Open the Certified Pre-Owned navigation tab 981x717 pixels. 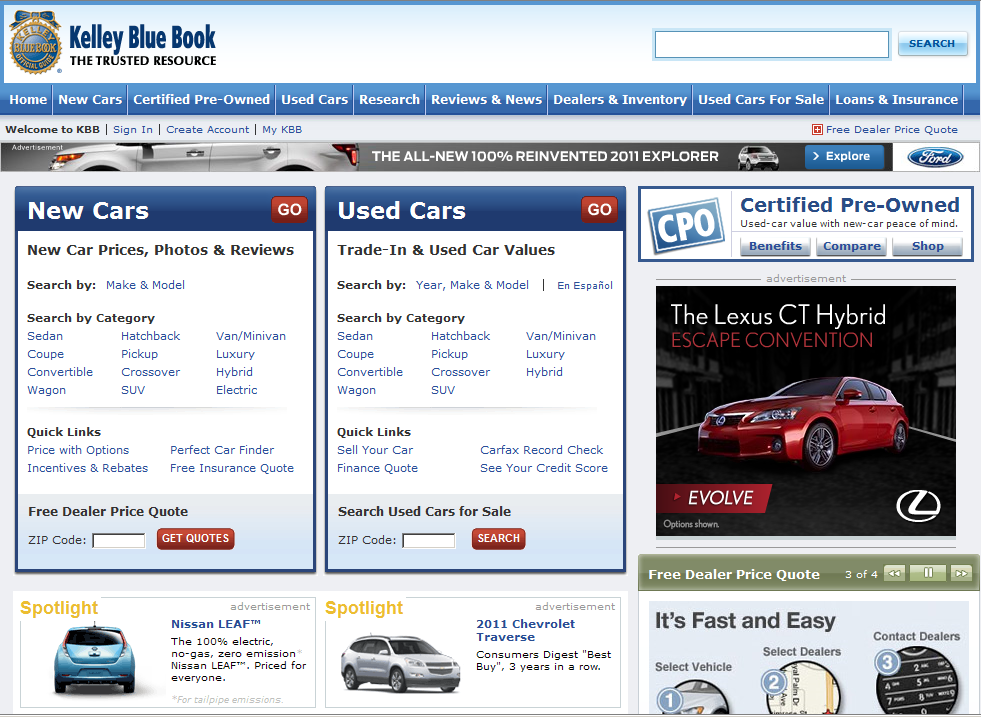pos(201,99)
